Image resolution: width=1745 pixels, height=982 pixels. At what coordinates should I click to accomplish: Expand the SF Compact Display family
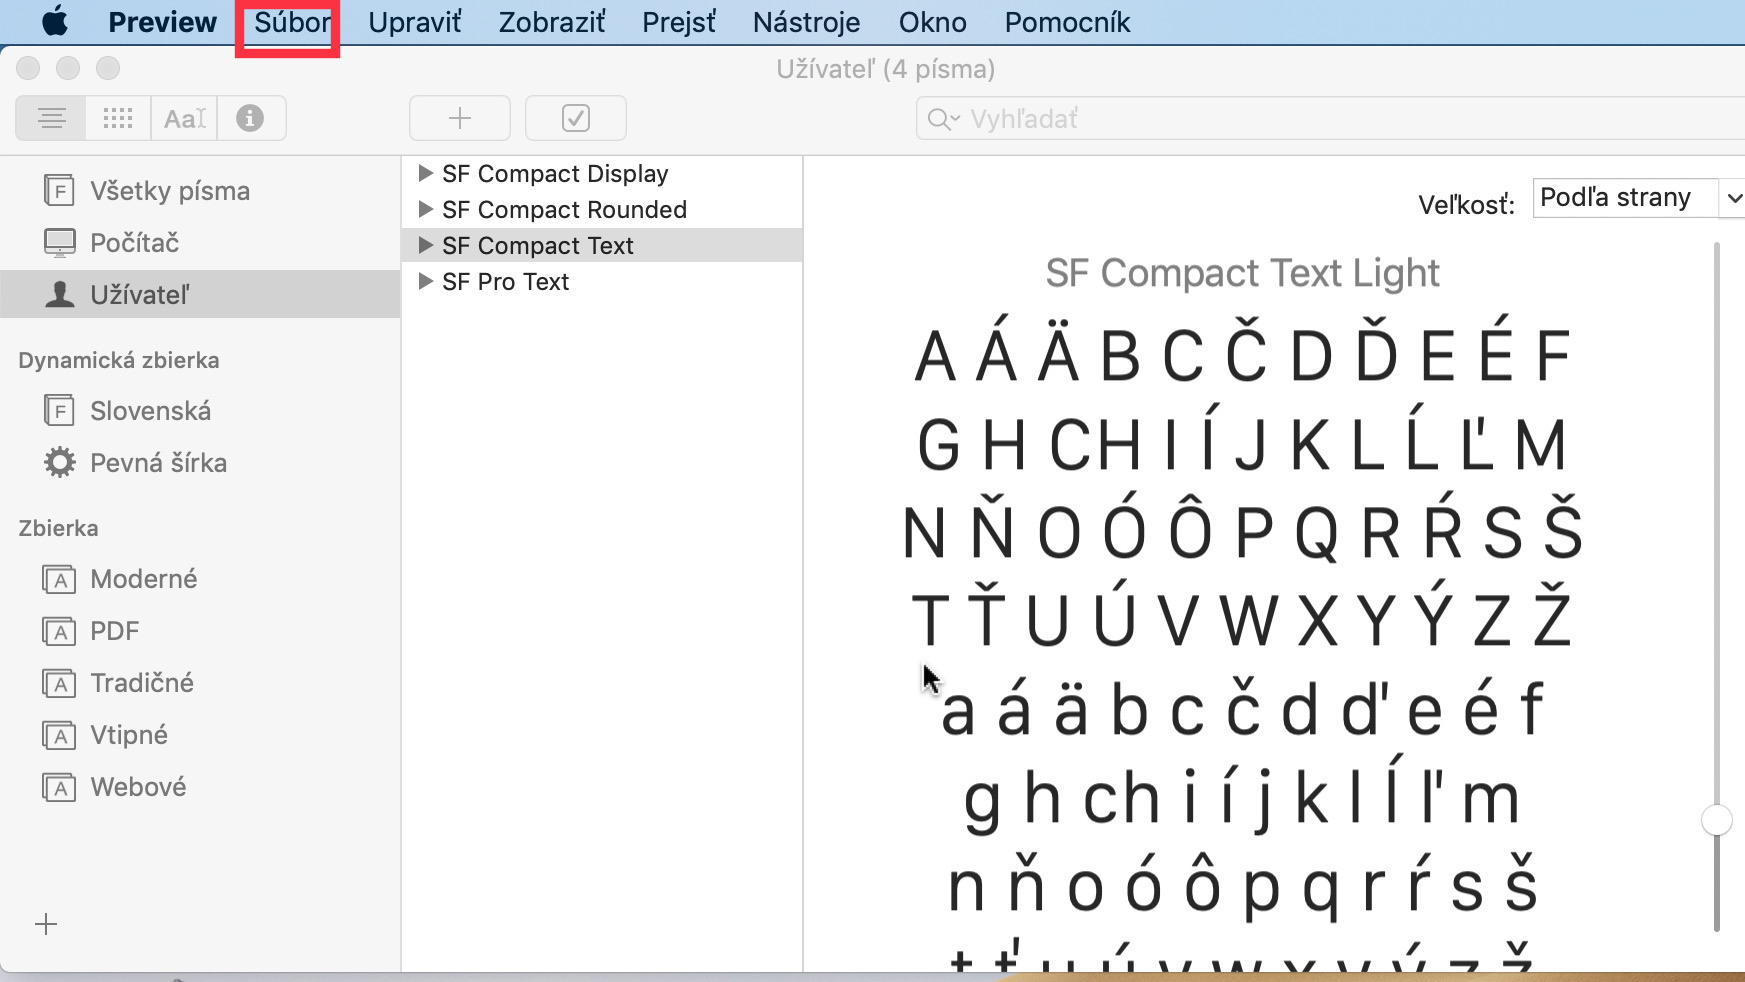click(x=425, y=173)
